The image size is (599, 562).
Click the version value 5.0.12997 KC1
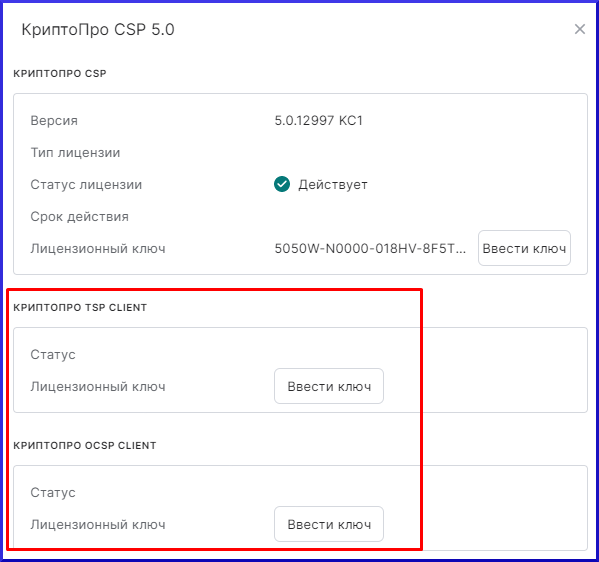(x=319, y=120)
